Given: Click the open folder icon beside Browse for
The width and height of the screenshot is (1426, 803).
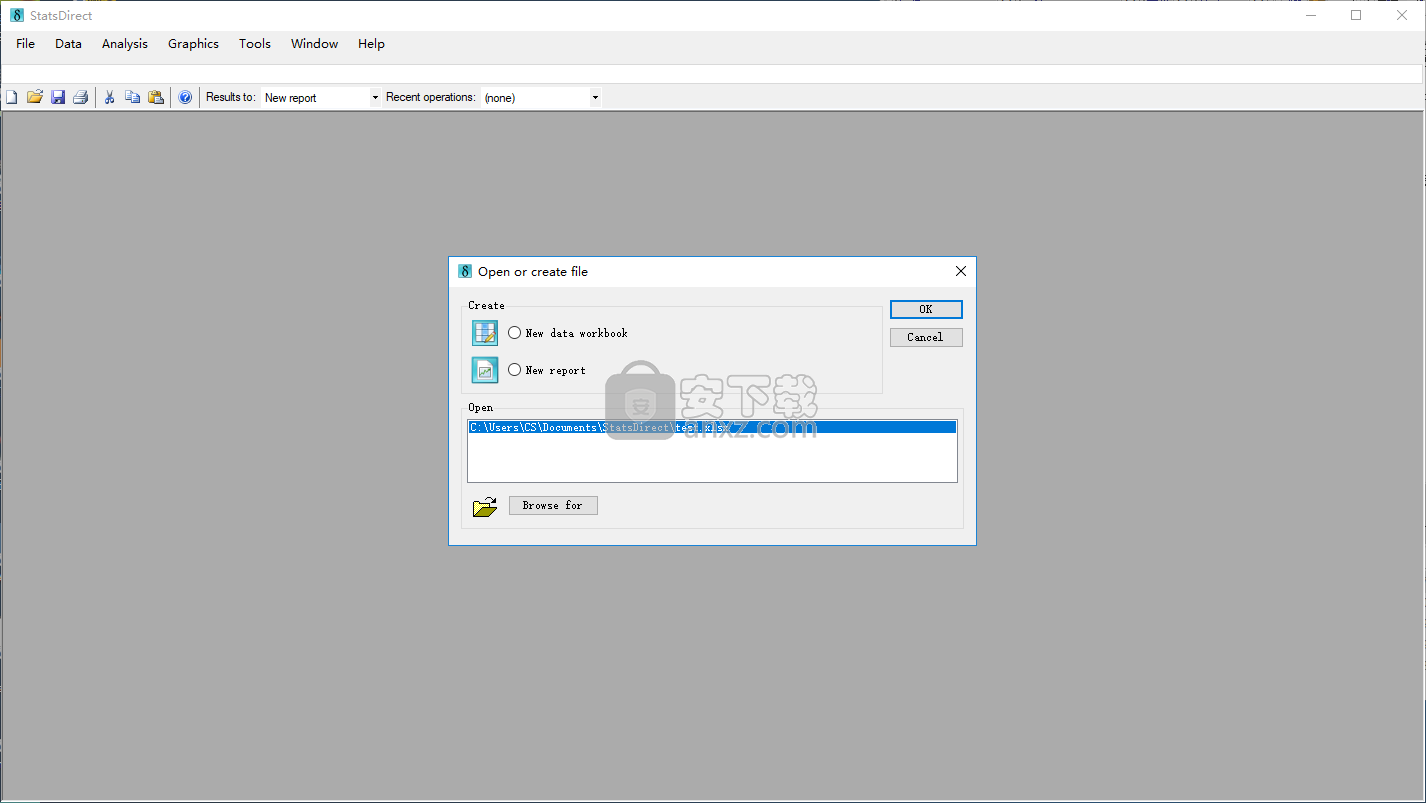Looking at the screenshot, I should 485,507.
